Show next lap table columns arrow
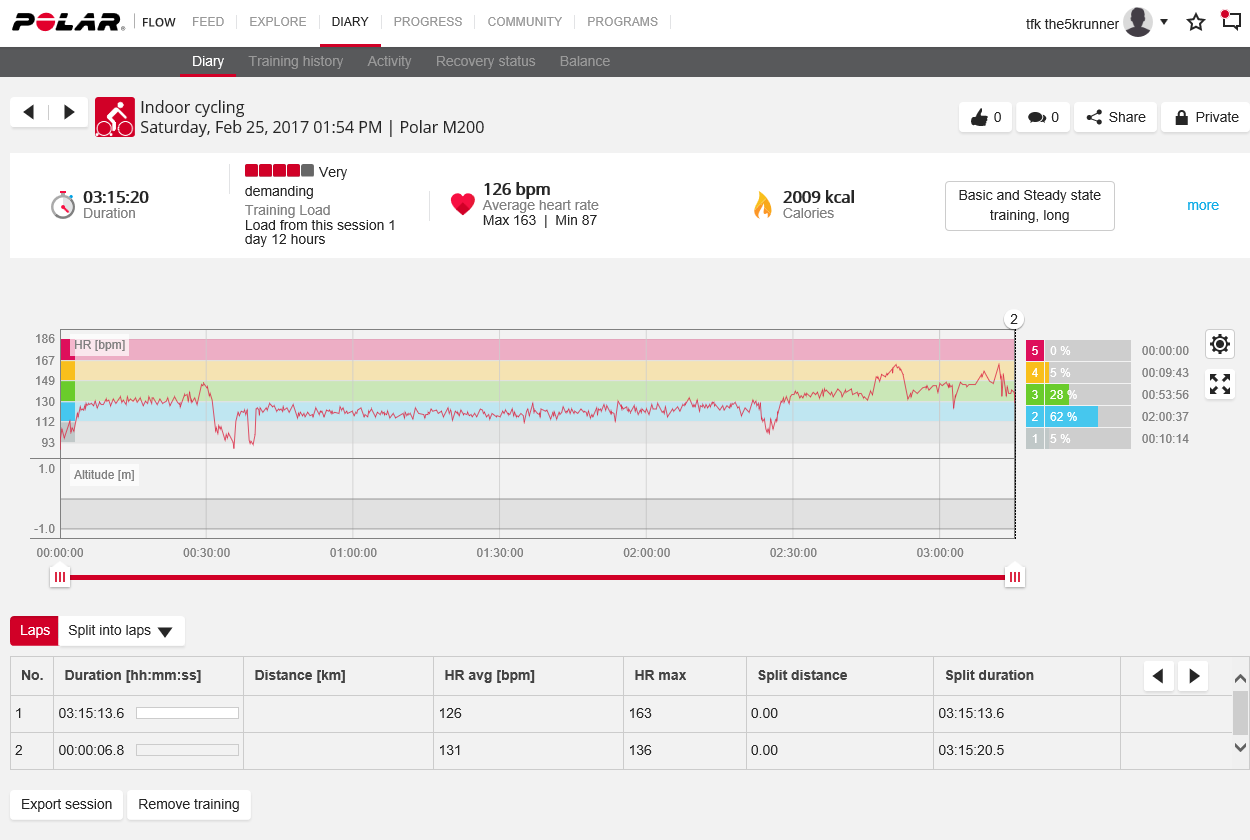The height and width of the screenshot is (840, 1250). (1193, 676)
